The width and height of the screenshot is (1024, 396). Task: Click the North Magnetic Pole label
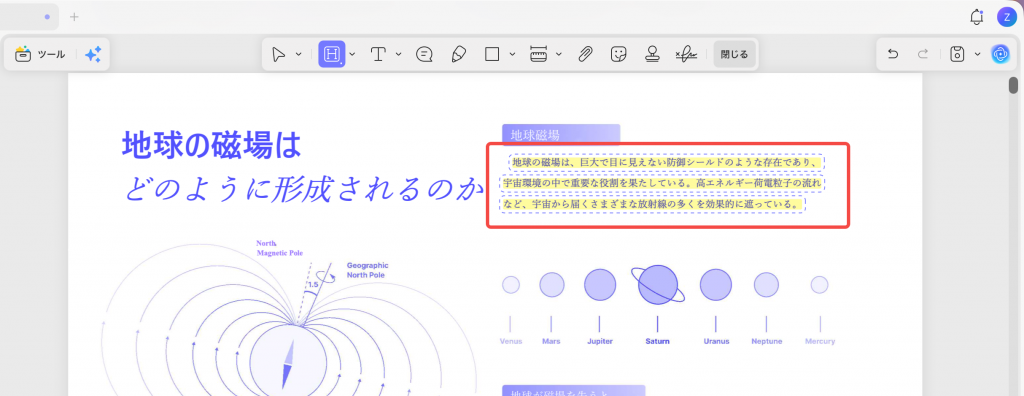pos(280,248)
